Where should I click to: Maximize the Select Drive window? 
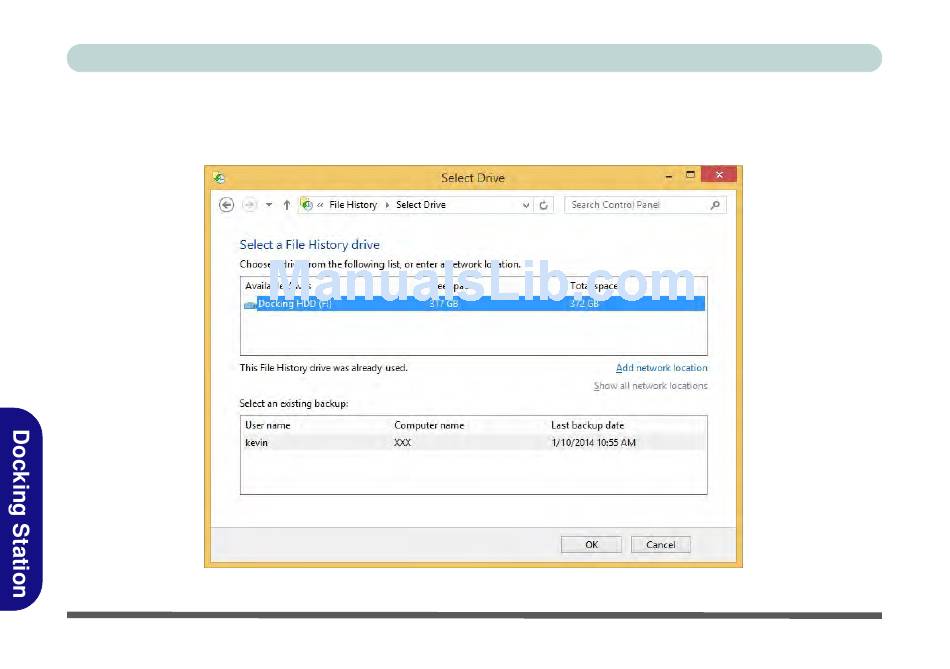(690, 175)
